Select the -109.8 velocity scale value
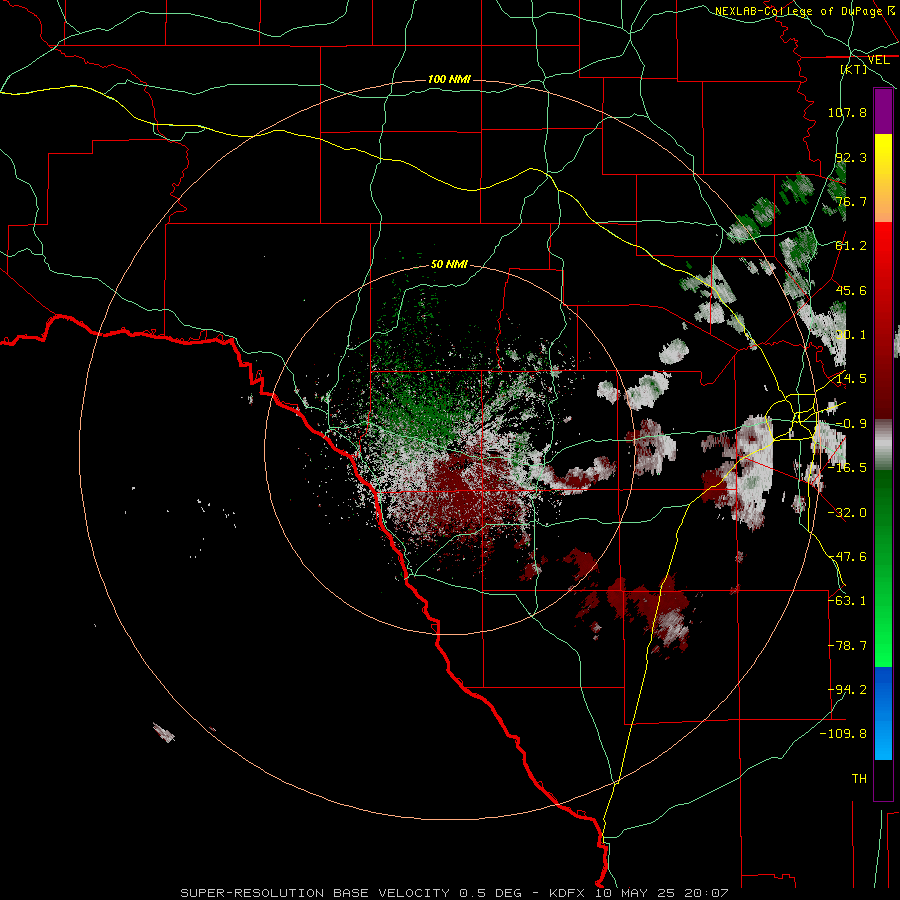 (843, 734)
